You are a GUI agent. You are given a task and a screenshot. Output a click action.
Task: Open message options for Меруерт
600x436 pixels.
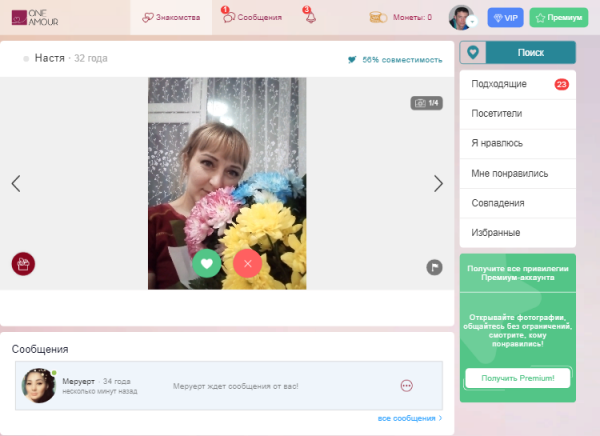[x=406, y=386]
